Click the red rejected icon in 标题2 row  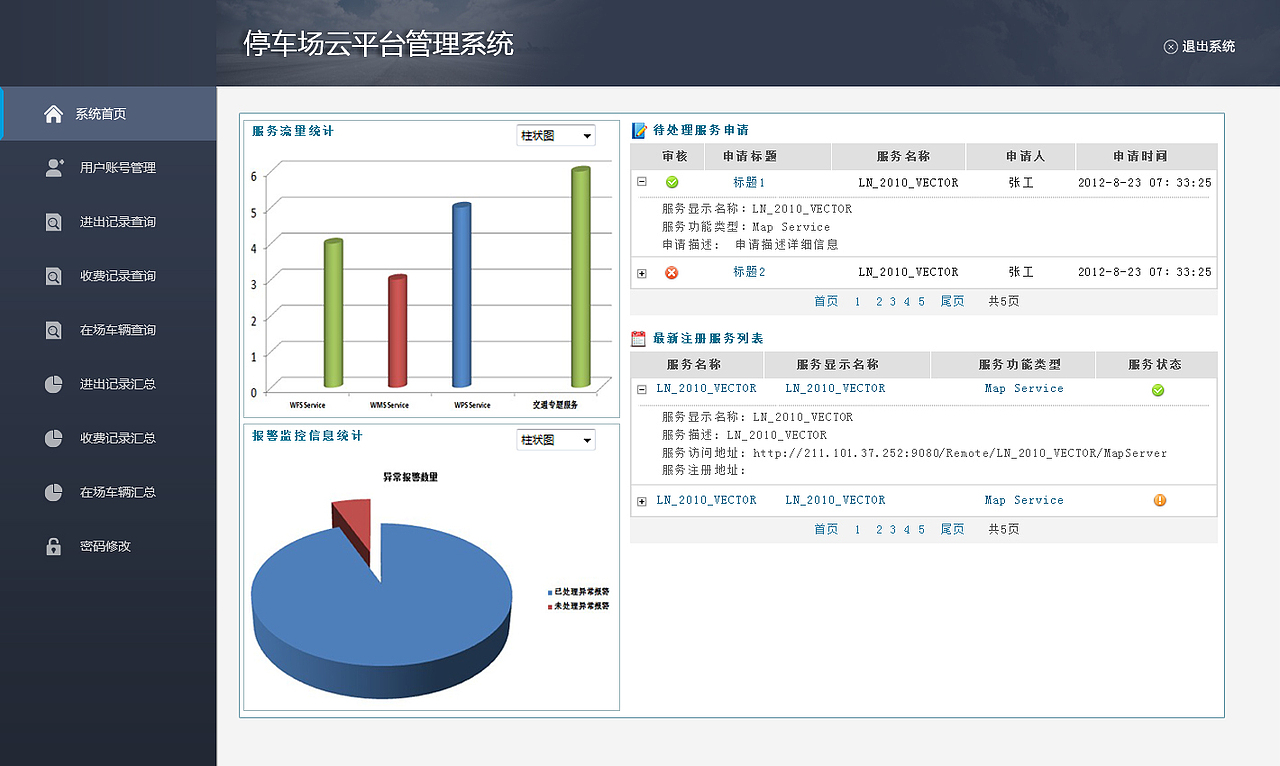point(672,272)
